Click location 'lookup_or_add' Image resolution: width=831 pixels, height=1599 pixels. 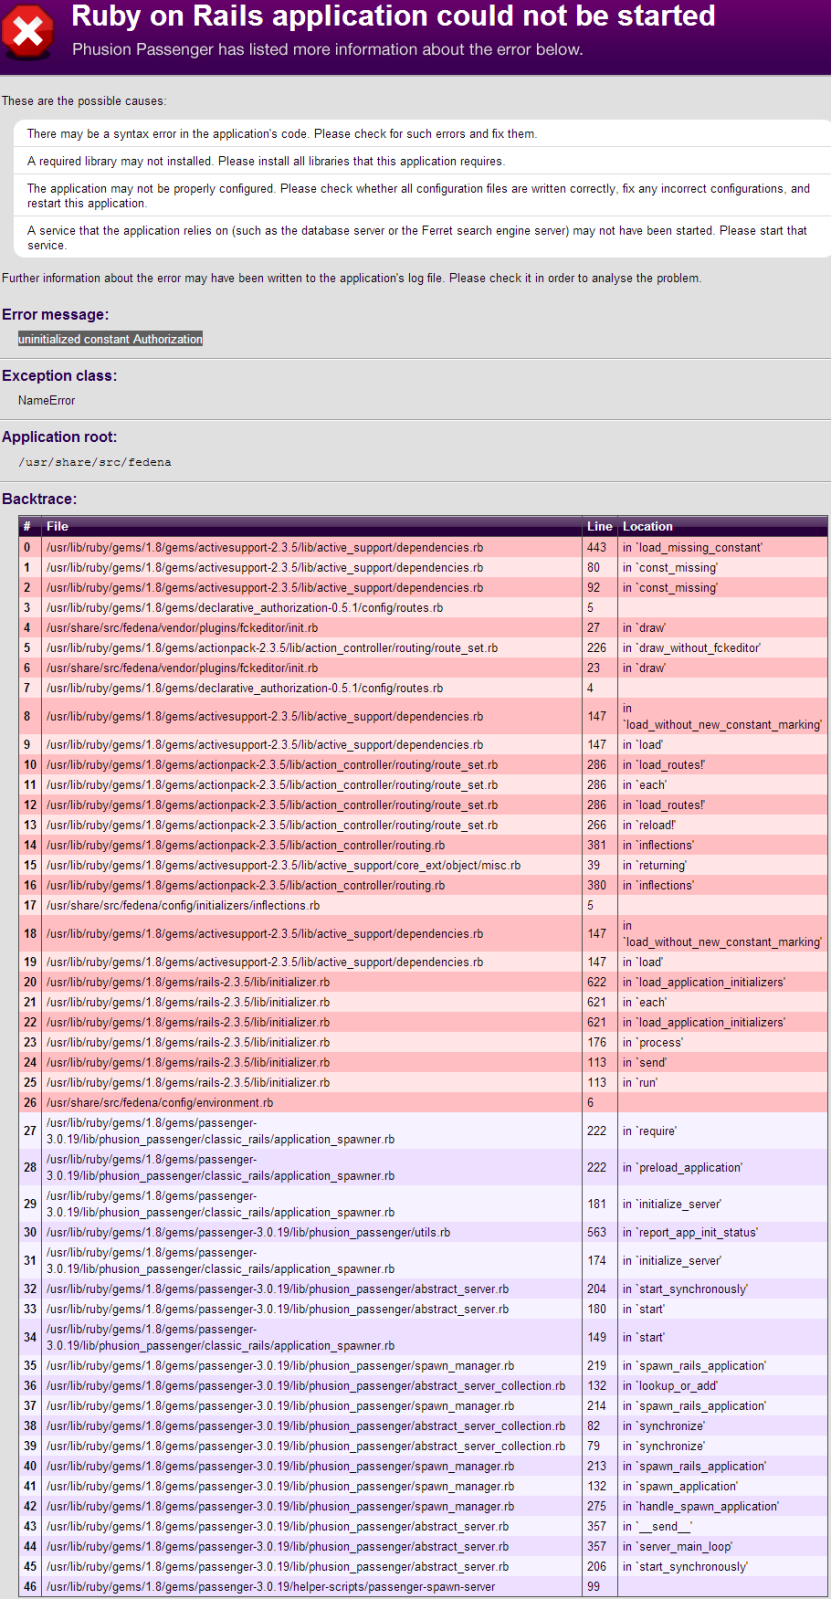(x=670, y=1386)
